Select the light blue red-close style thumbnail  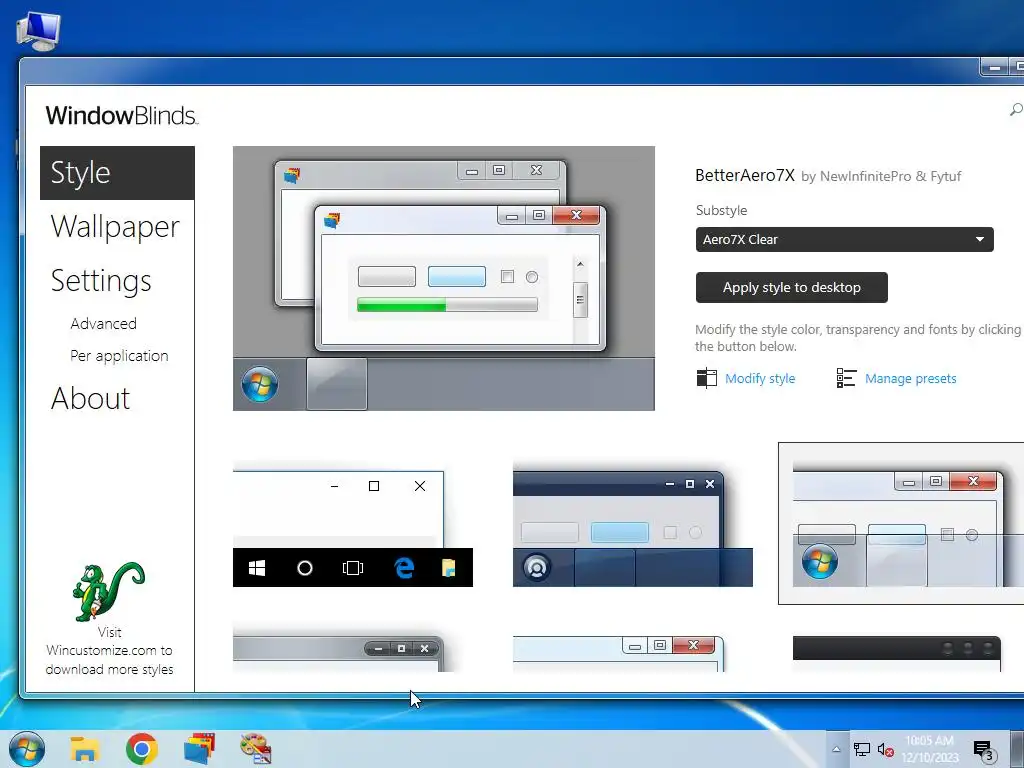(x=618, y=653)
